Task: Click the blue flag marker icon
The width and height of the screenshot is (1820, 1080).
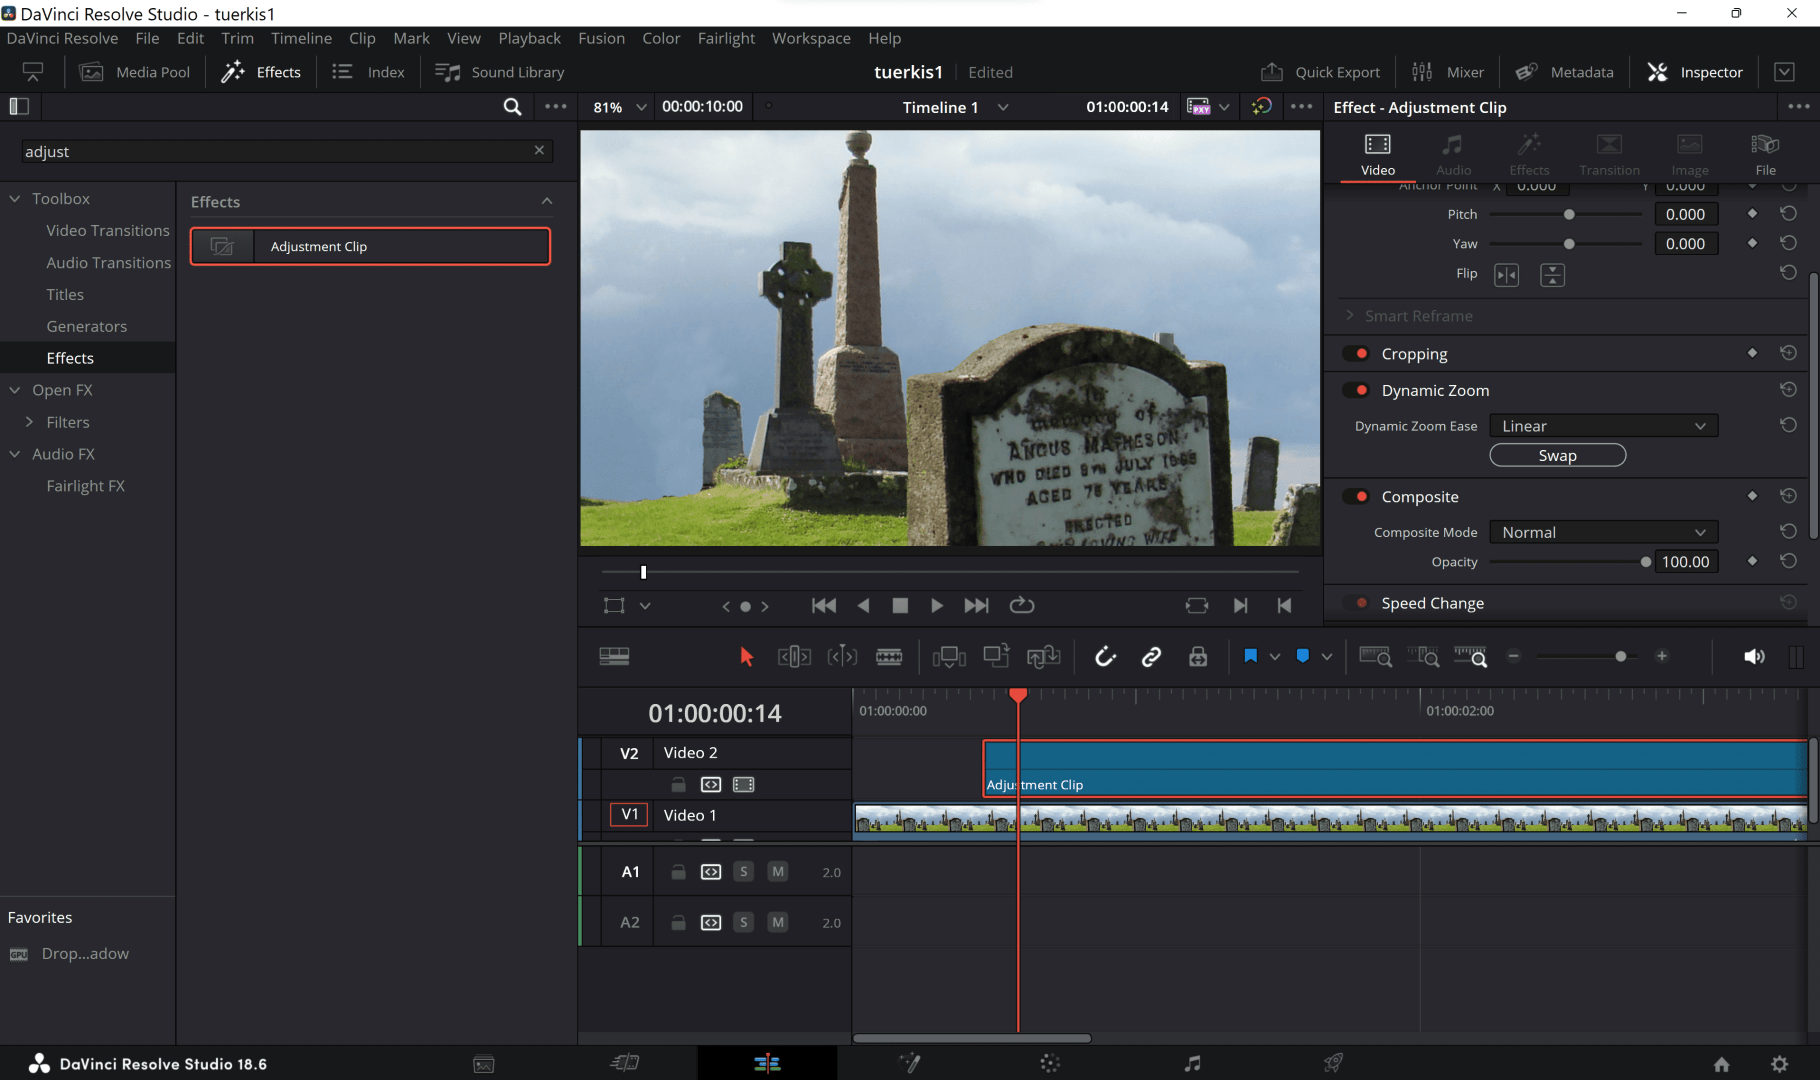Action: tap(1250, 657)
